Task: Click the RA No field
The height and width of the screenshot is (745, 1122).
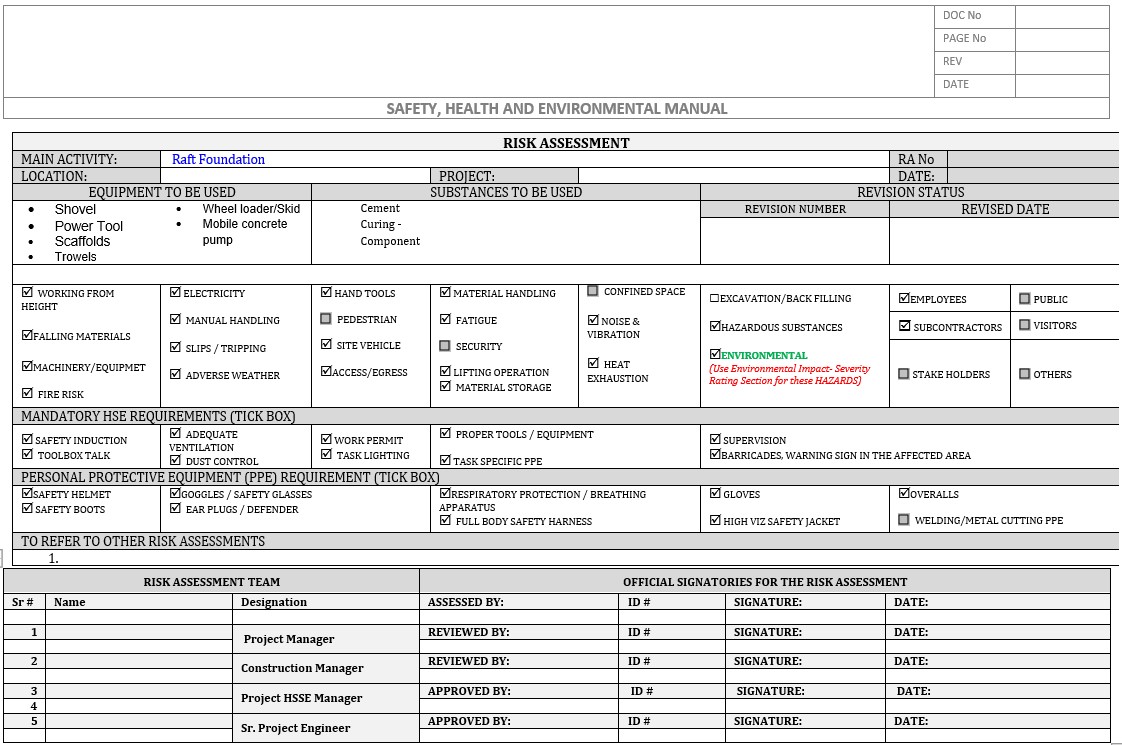Action: click(1030, 159)
